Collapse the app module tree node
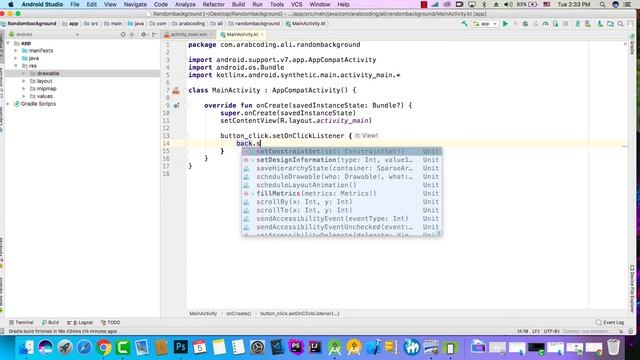Viewport: 640px width, 360px height. [8, 43]
